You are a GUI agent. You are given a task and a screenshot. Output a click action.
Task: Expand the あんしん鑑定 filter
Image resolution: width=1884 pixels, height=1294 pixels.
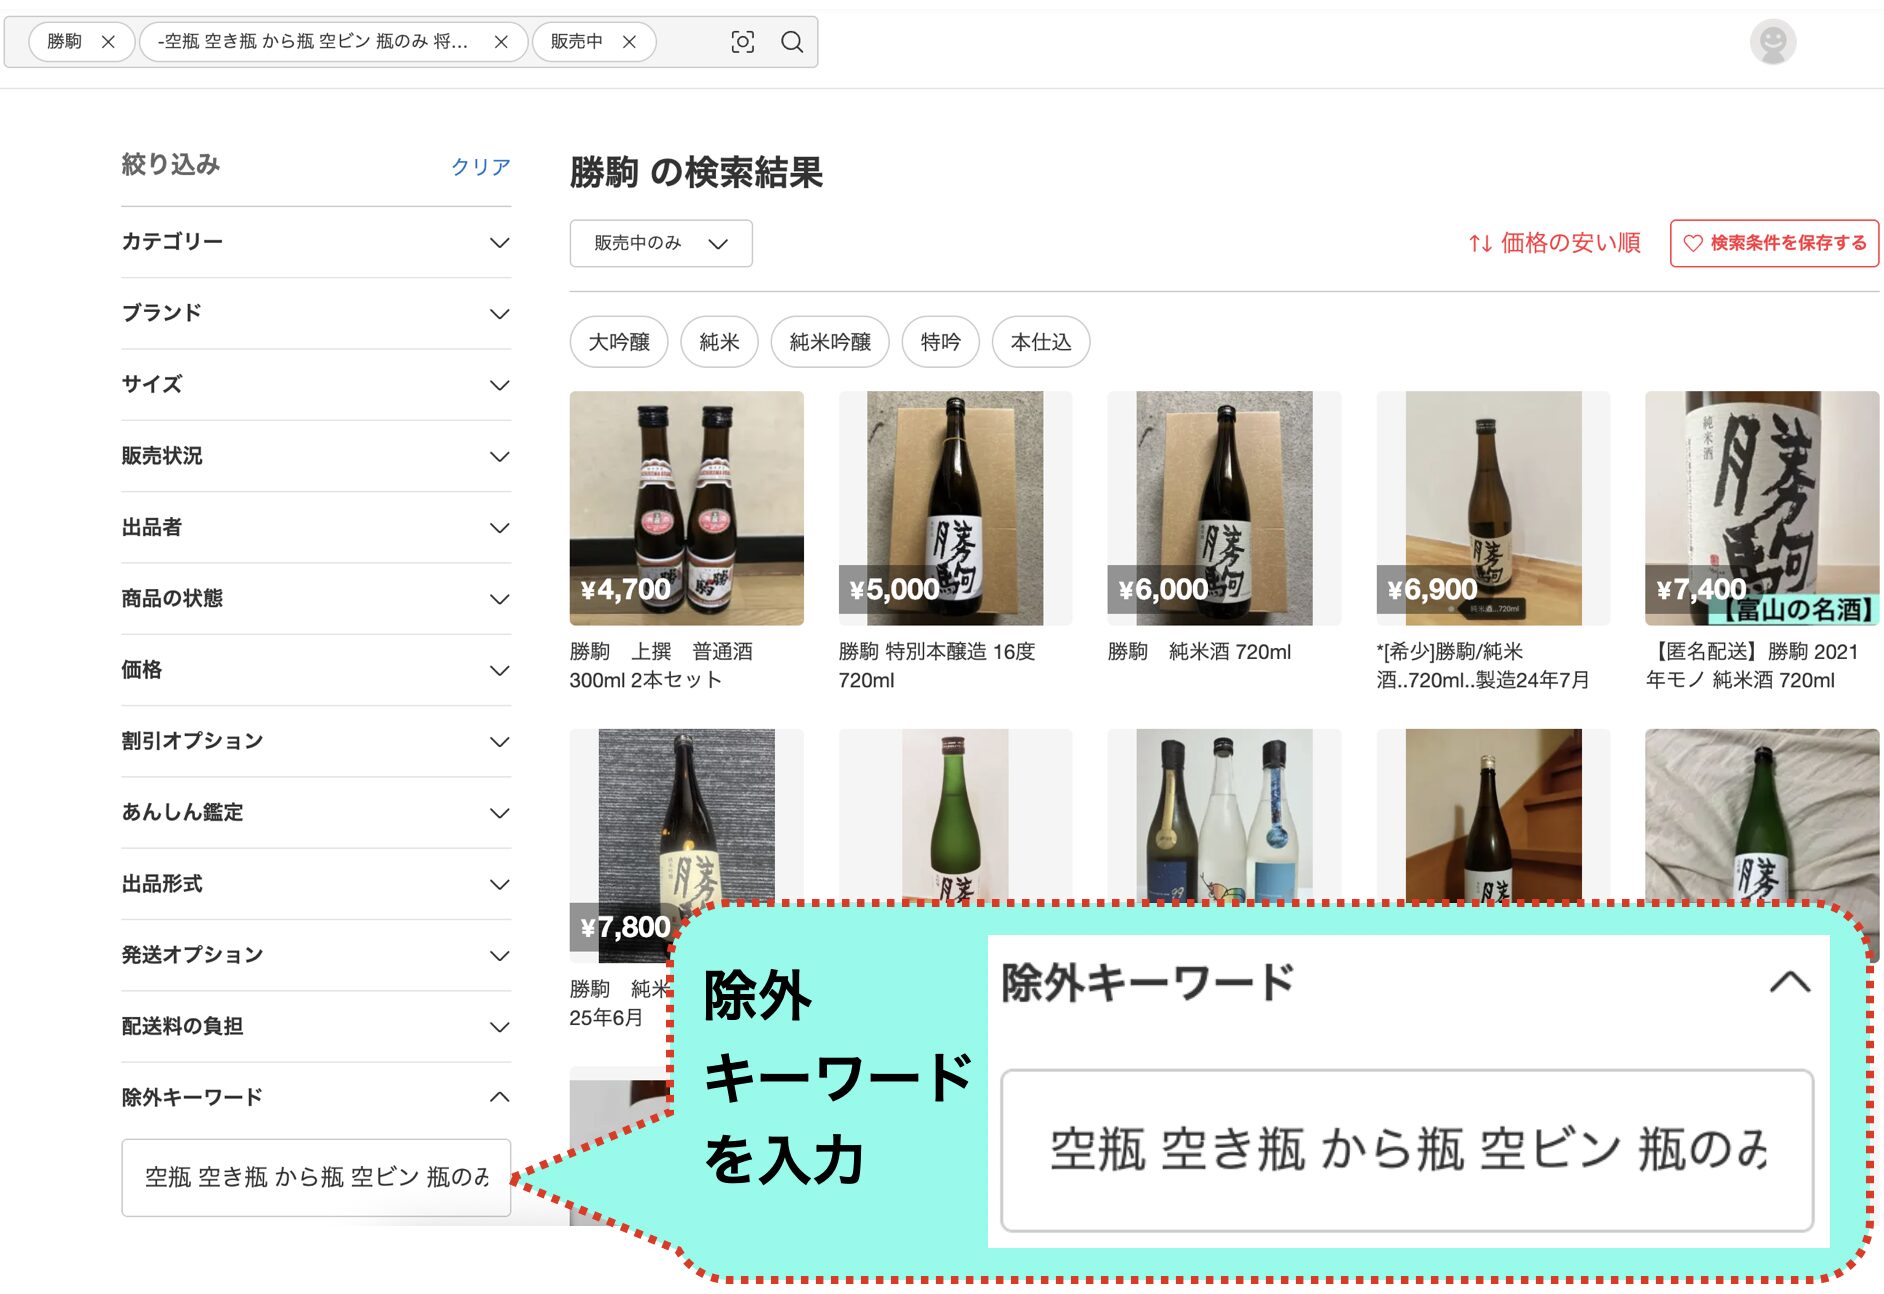316,812
